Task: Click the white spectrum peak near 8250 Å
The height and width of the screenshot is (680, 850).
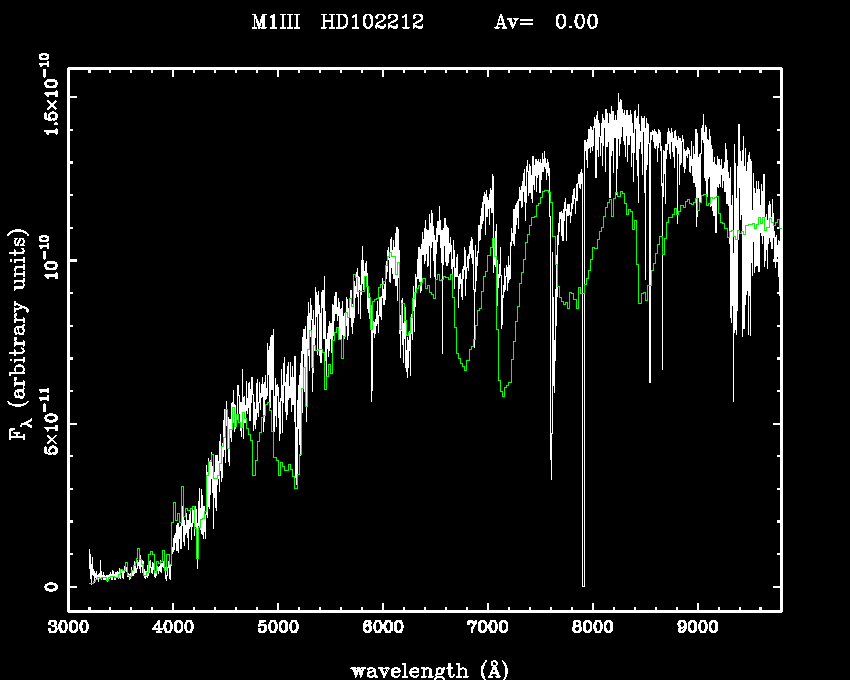Action: tap(619, 97)
